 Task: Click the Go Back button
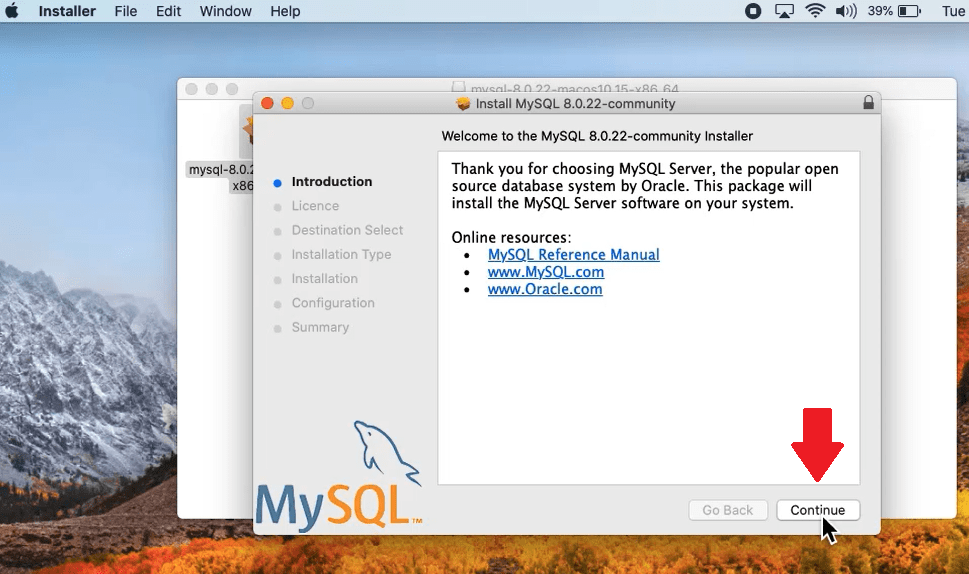click(x=728, y=510)
